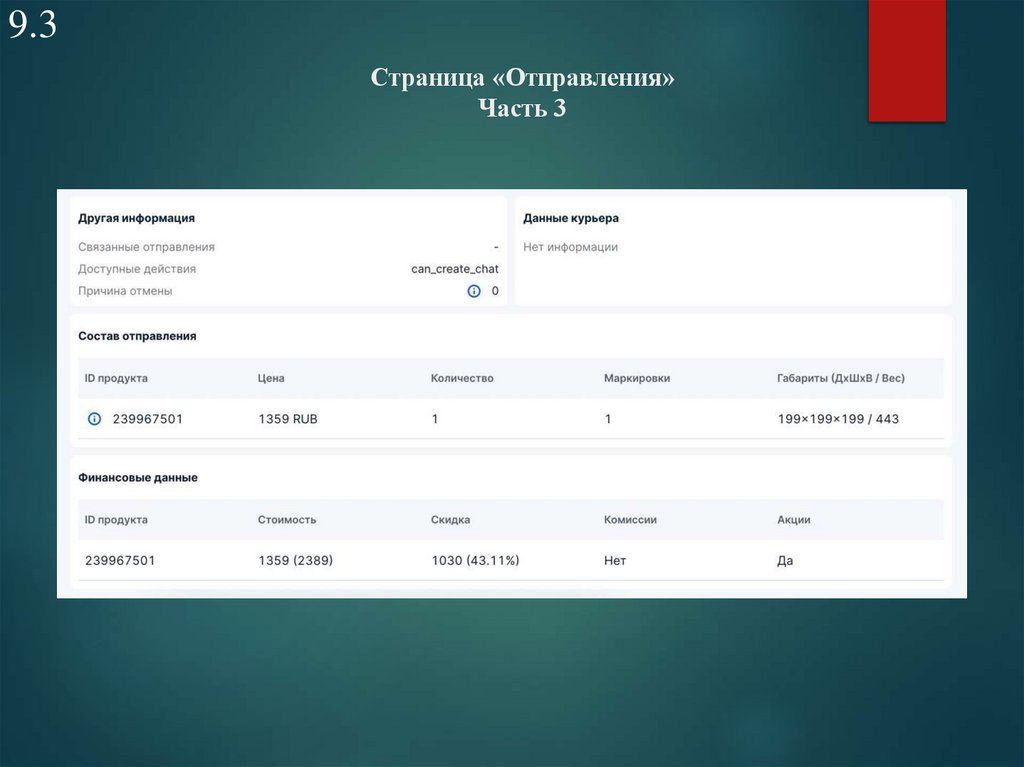Select 'Состав отправления' heading
The width and height of the screenshot is (1024, 767).
click(137, 336)
